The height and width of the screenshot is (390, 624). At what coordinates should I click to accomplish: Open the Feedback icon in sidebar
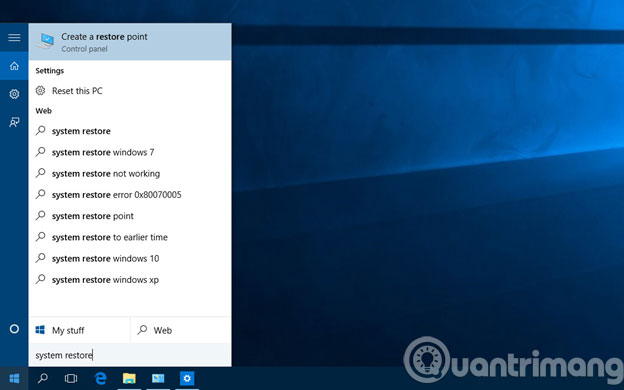click(14, 122)
